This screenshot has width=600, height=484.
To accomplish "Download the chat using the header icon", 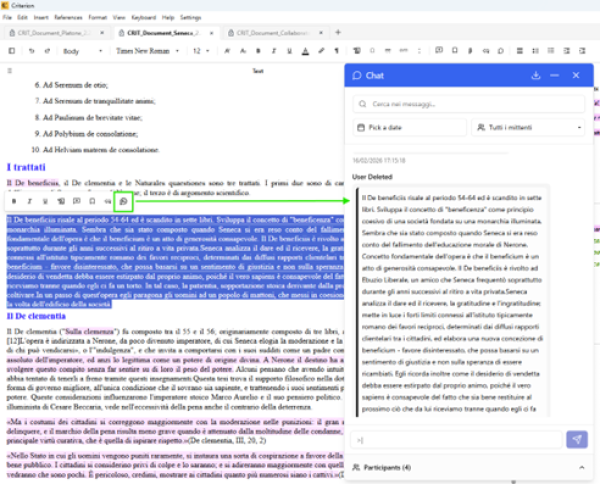I will pos(536,75).
